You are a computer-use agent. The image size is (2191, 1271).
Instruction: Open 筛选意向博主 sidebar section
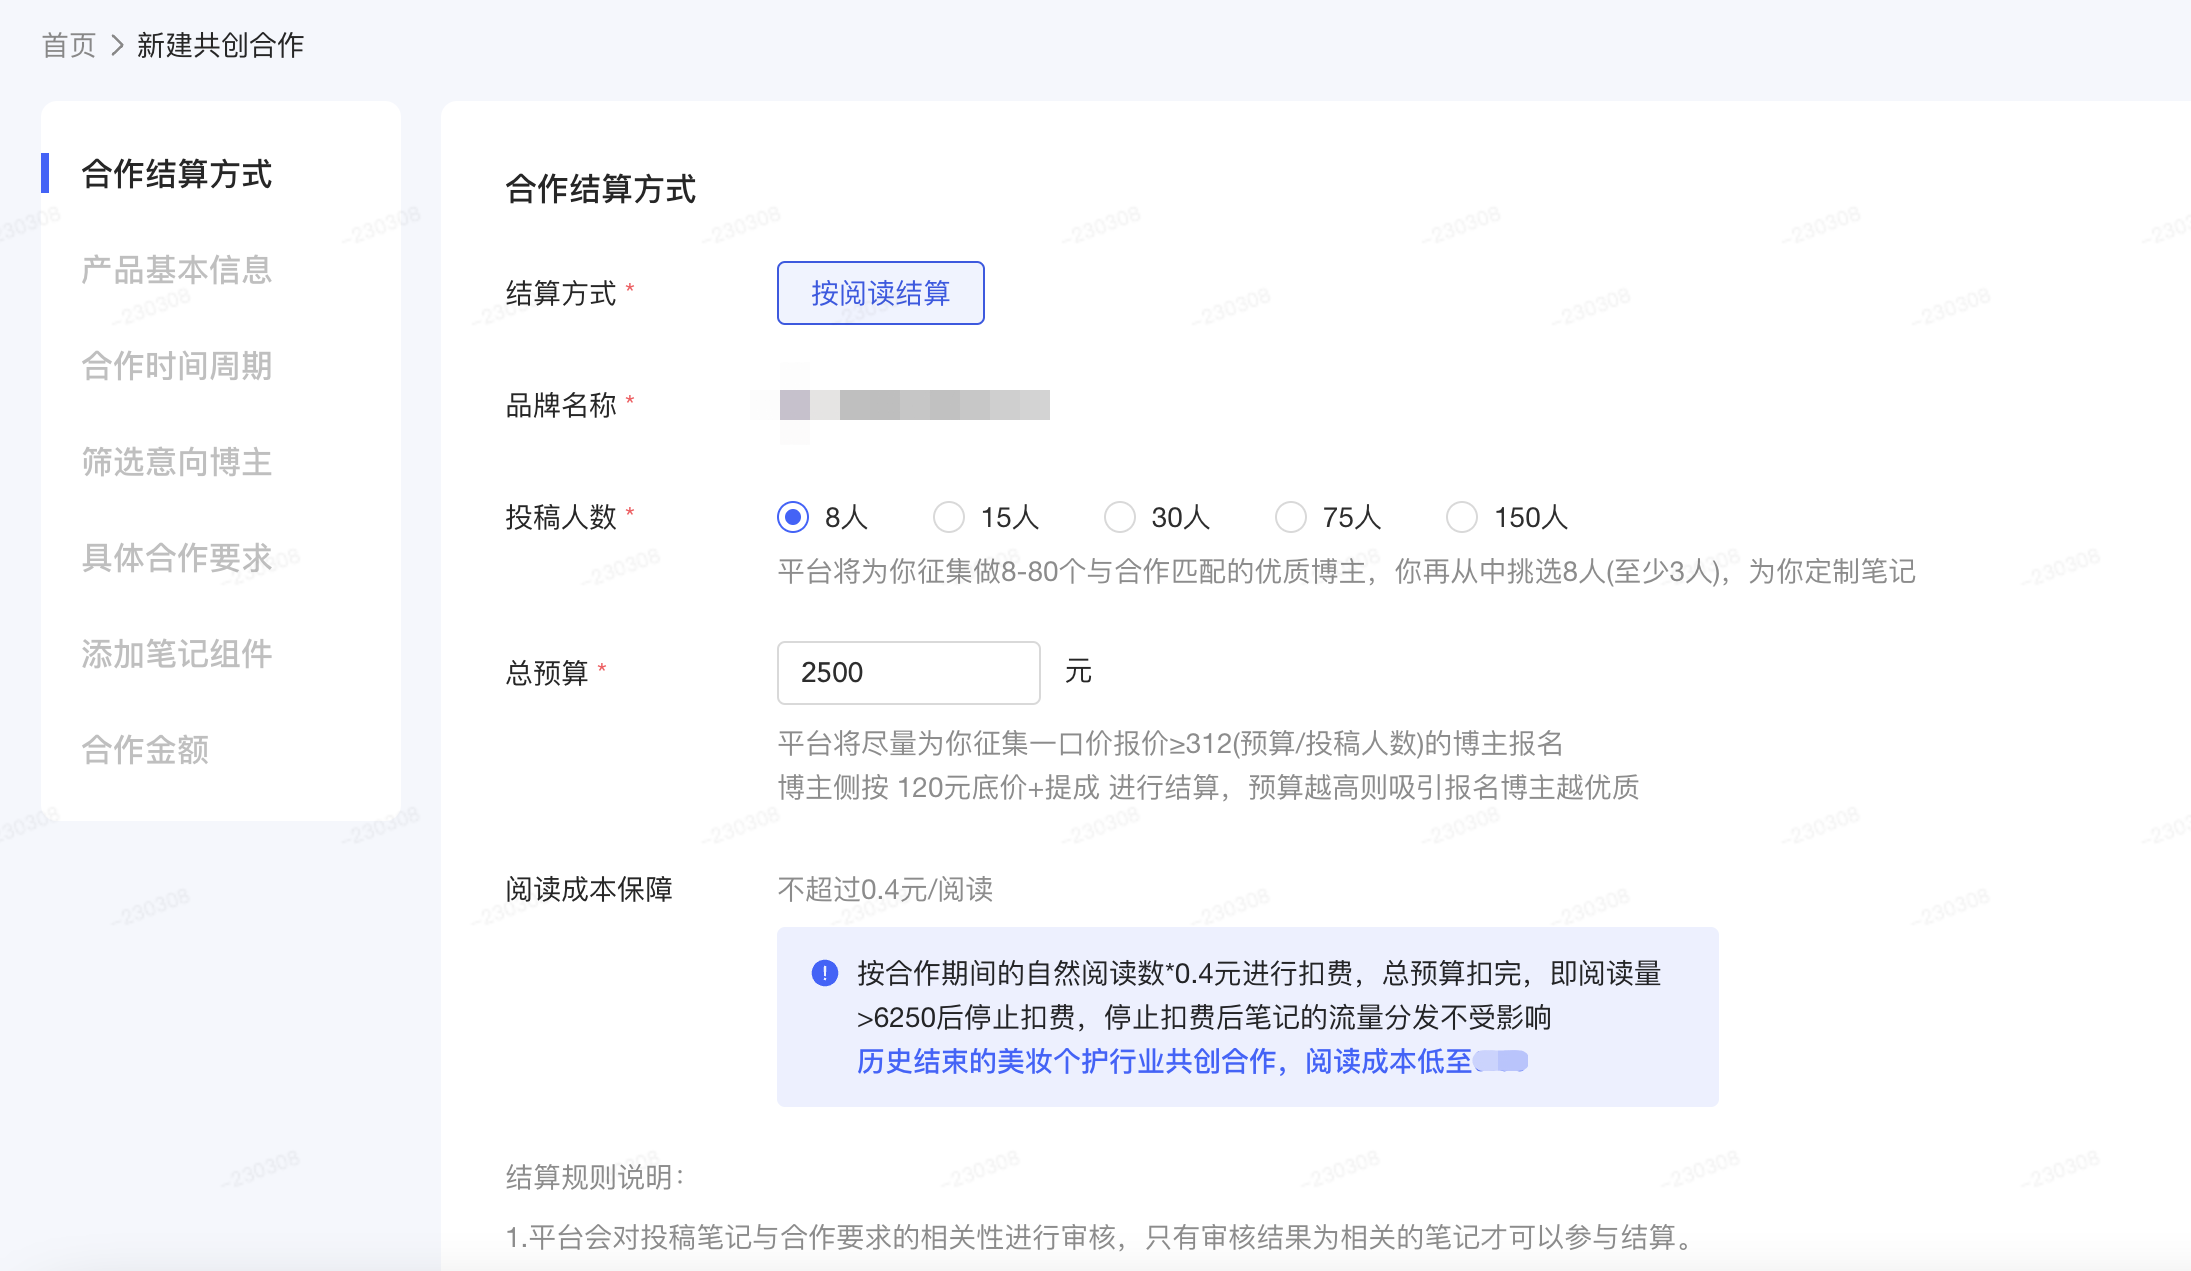(177, 462)
